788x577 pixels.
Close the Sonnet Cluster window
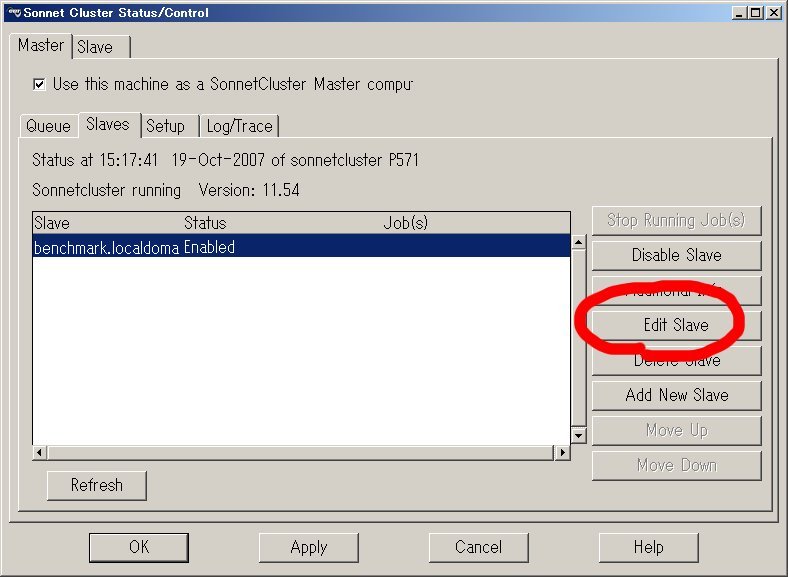(773, 13)
